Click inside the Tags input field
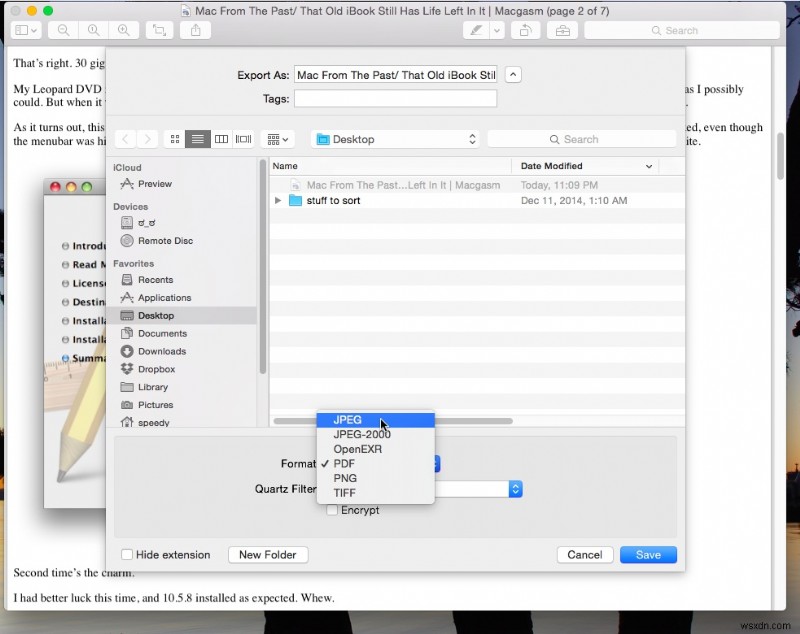The width and height of the screenshot is (800, 634). pyautogui.click(x=395, y=98)
